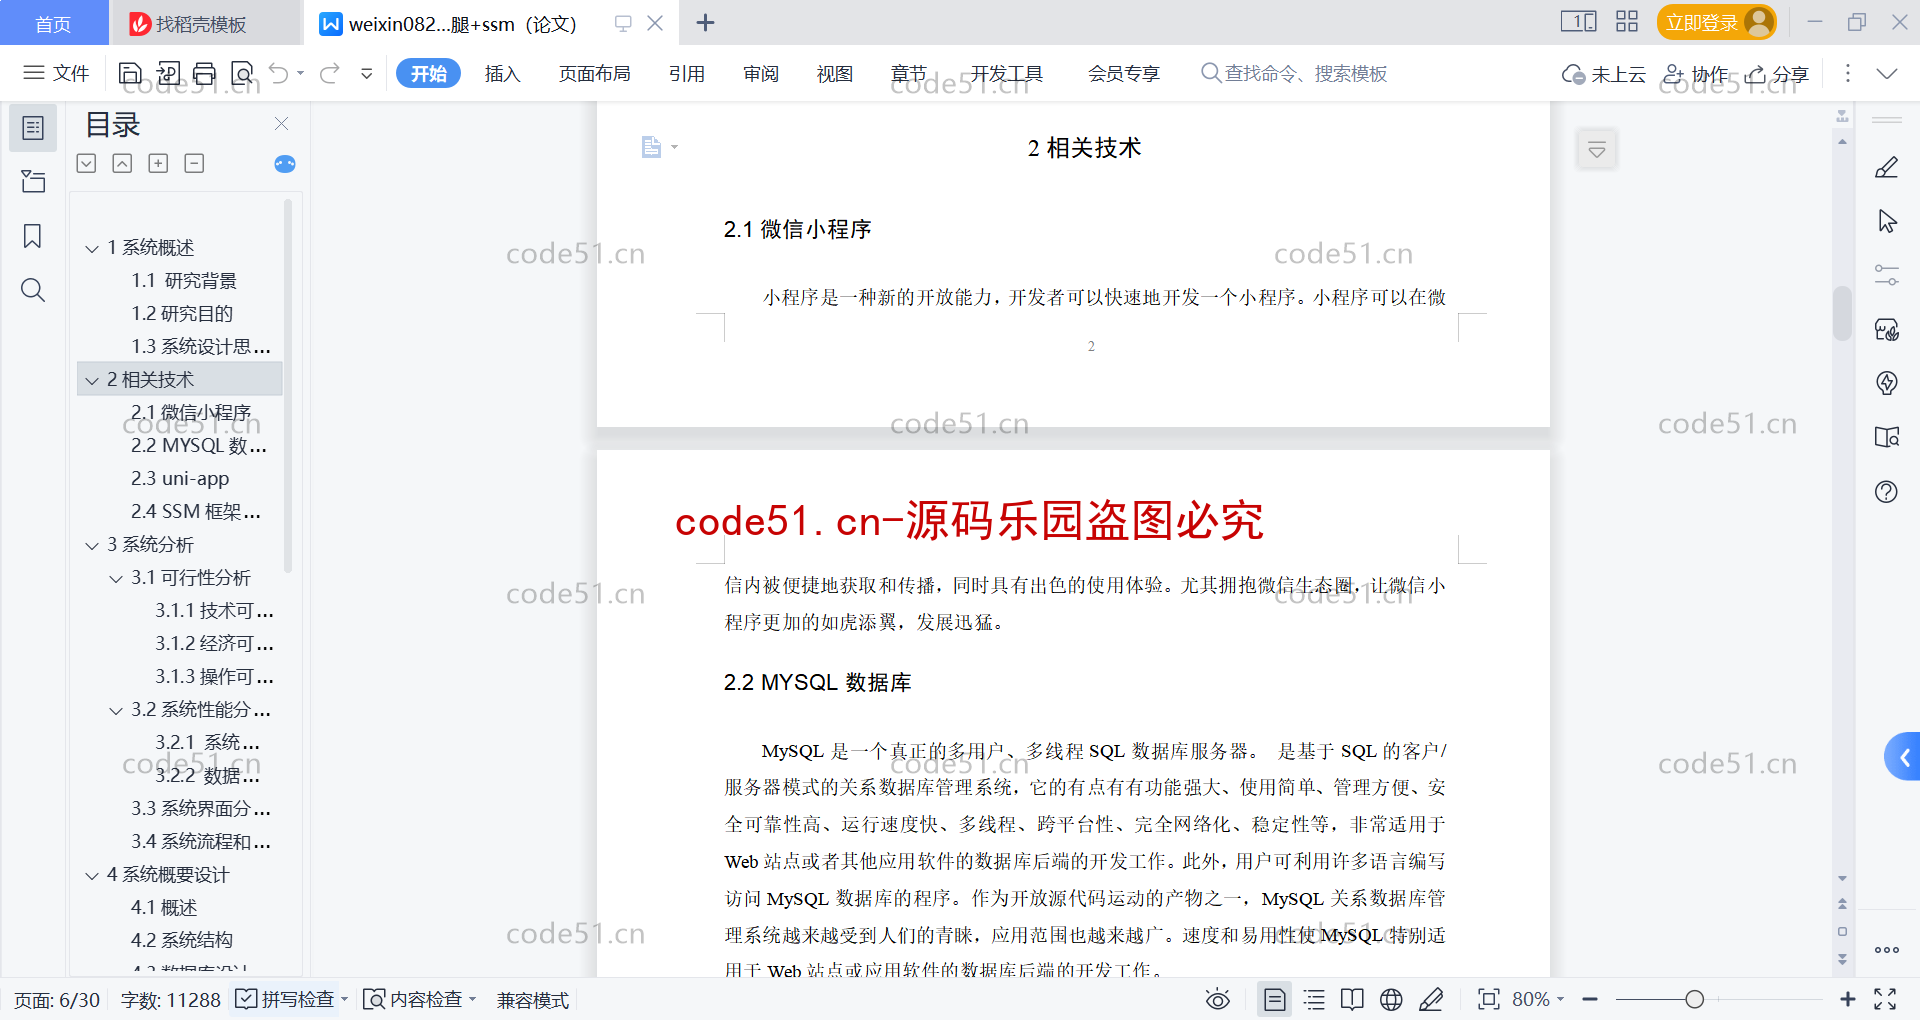Viewport: 1920px width, 1020px height.
Task: Expand the ribbon collapse chevron at top right
Action: (x=1887, y=73)
